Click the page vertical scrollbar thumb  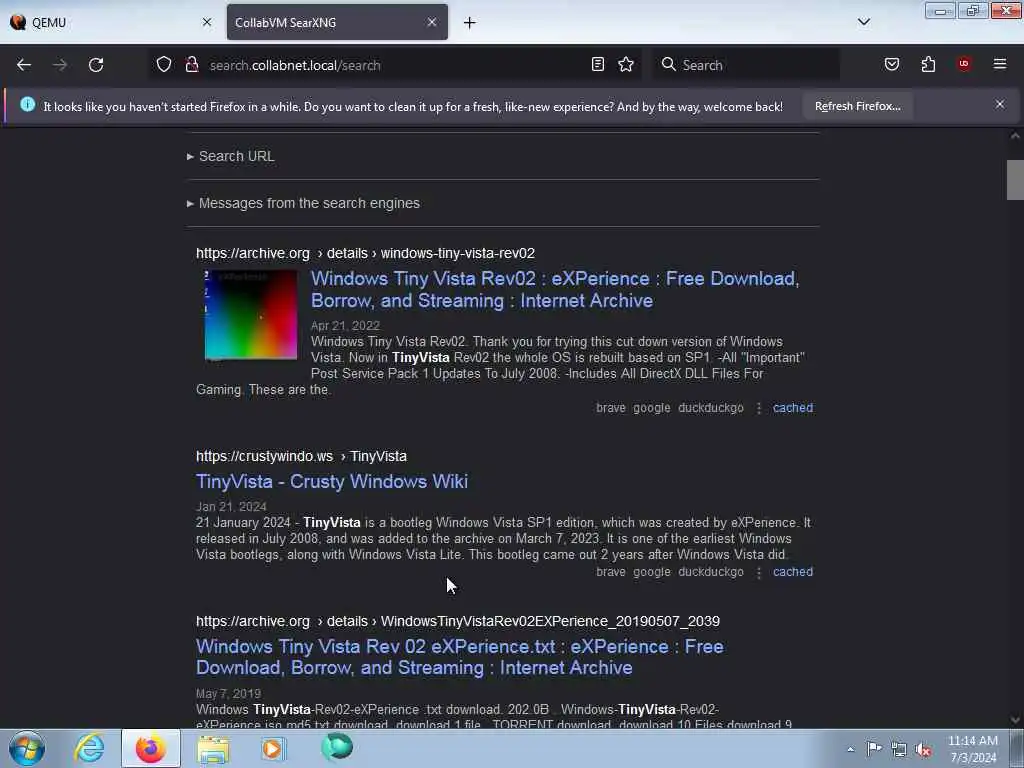1015,179
